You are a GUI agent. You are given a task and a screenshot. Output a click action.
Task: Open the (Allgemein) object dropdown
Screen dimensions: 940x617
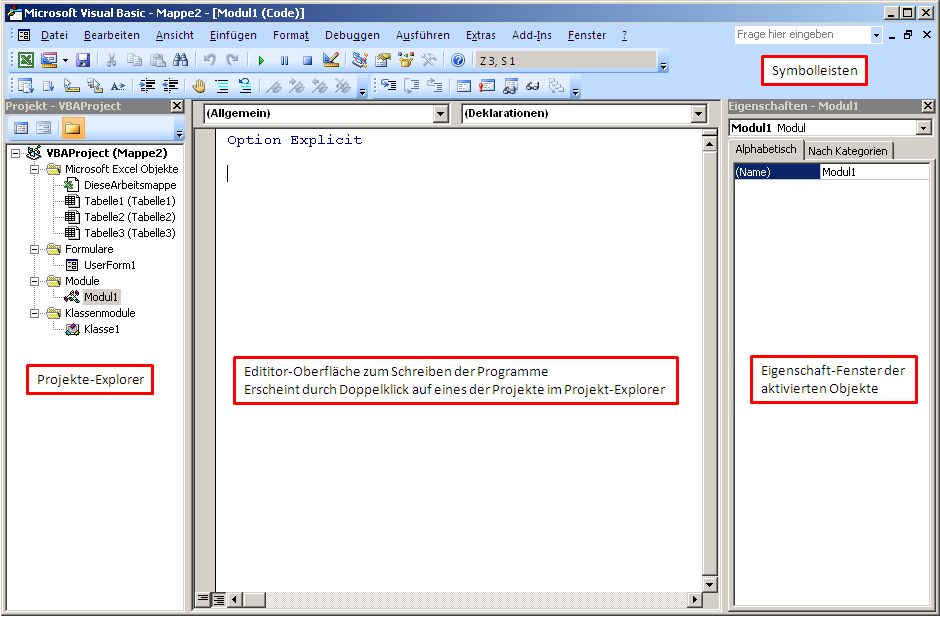click(x=441, y=113)
